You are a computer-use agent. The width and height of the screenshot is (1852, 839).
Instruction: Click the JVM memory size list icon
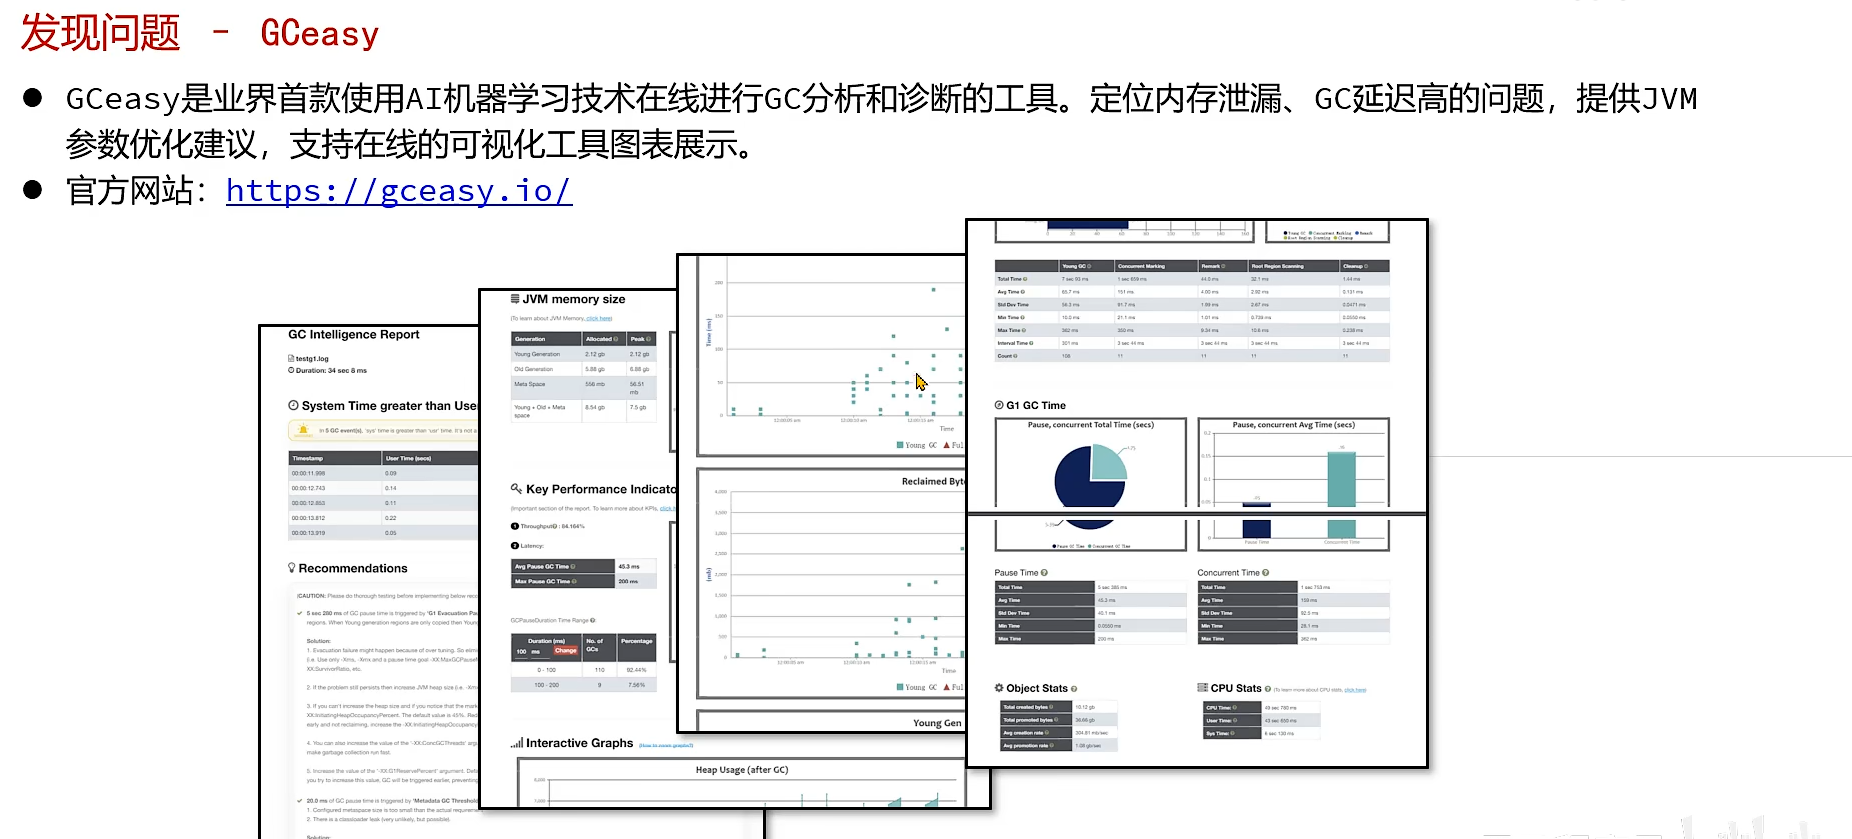tap(515, 299)
